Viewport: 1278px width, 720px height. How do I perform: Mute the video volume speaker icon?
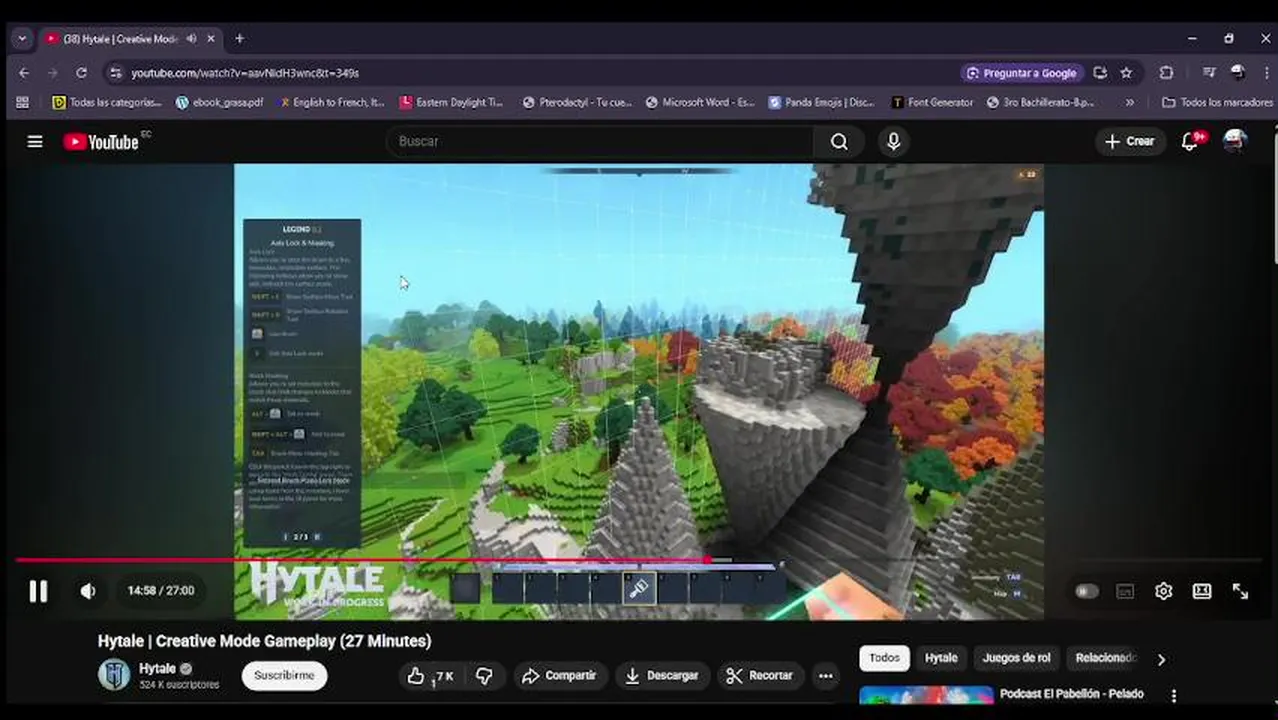(88, 591)
